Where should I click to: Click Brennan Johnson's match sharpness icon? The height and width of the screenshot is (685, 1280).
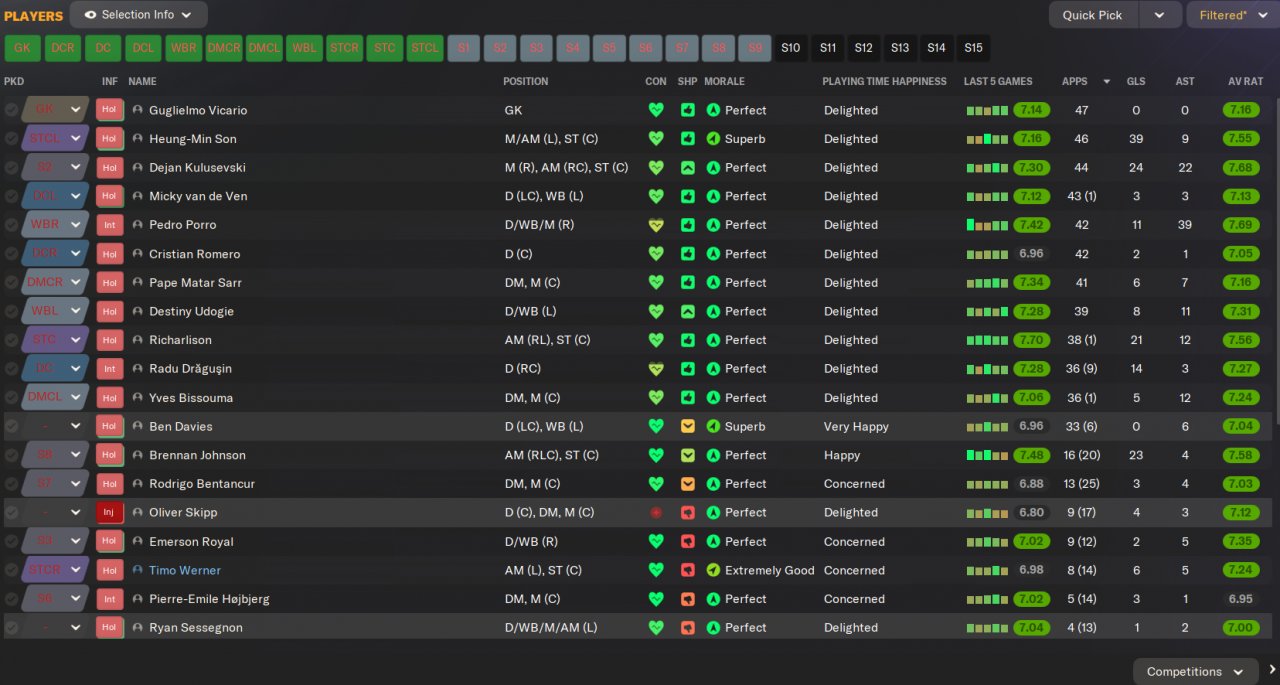tap(687, 455)
